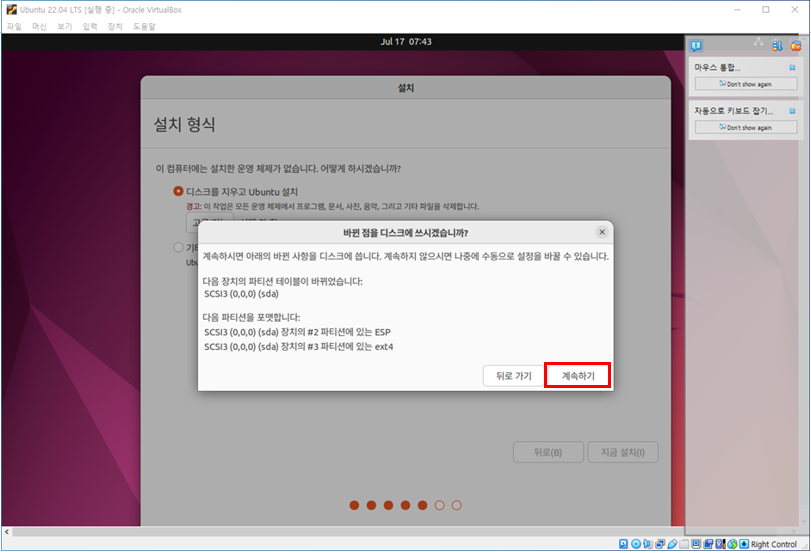Click the dismiss all notifications icon

click(796, 46)
